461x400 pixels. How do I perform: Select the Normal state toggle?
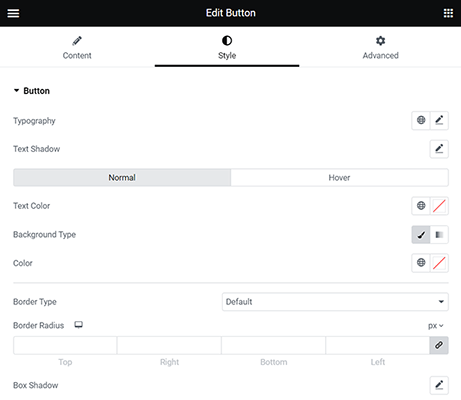[122, 177]
